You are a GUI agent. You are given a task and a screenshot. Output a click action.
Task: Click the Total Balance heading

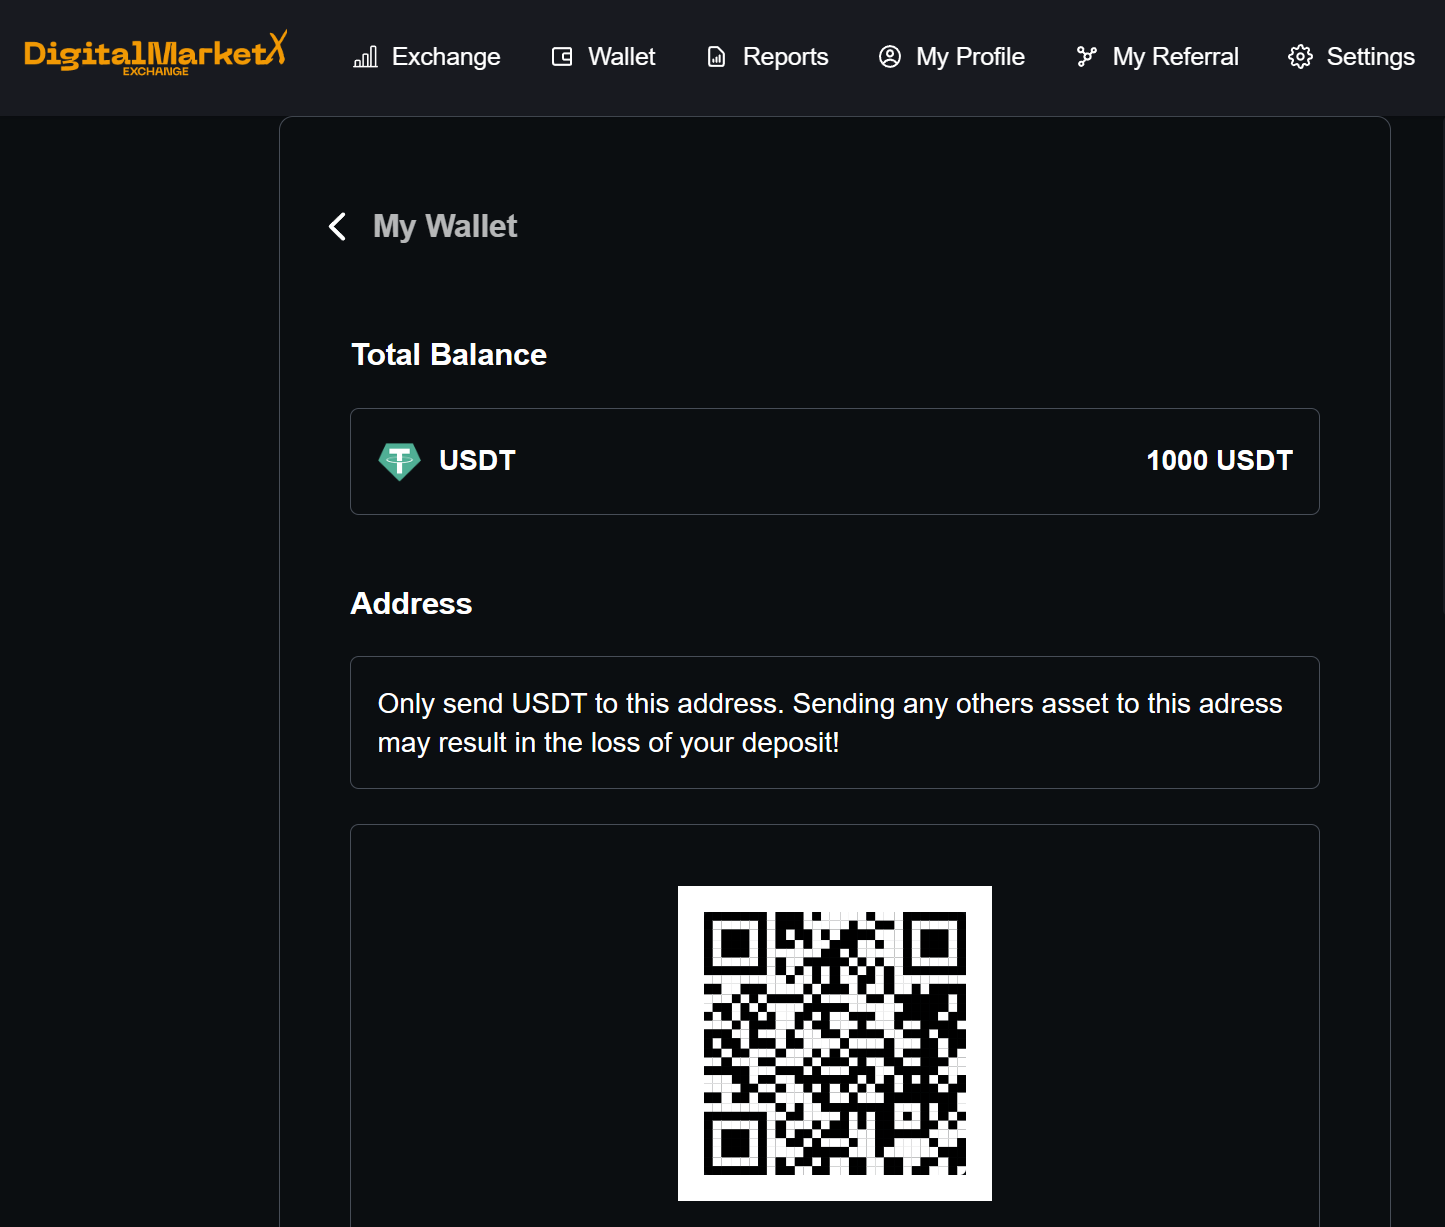click(449, 355)
